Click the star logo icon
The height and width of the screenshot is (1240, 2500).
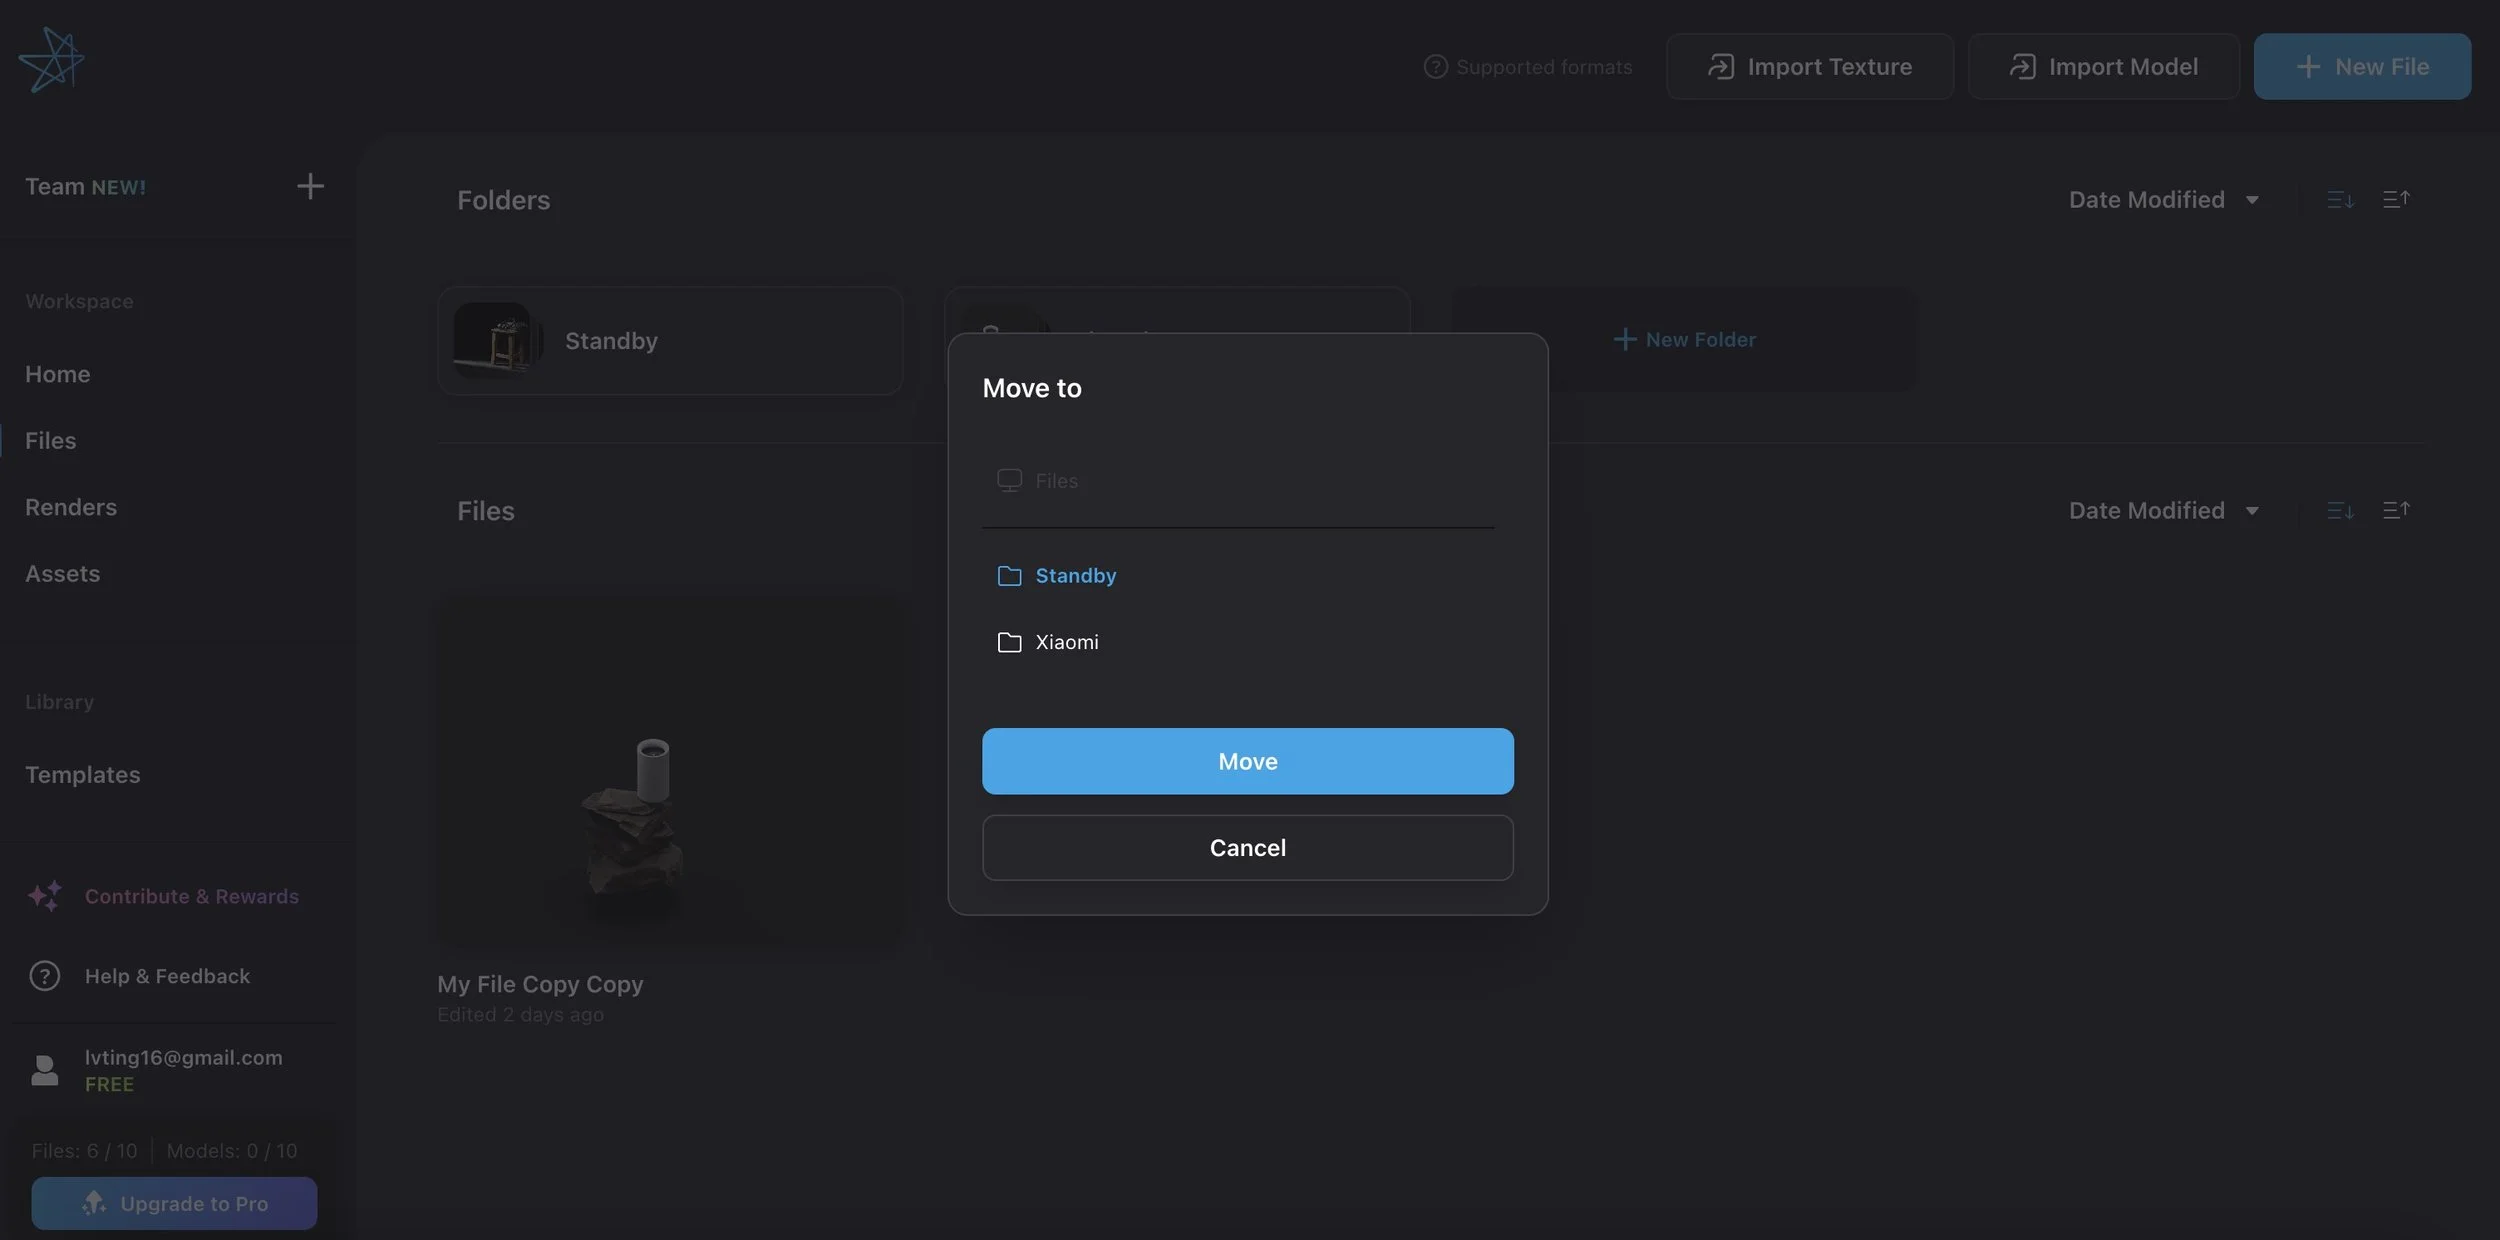tap(51, 60)
